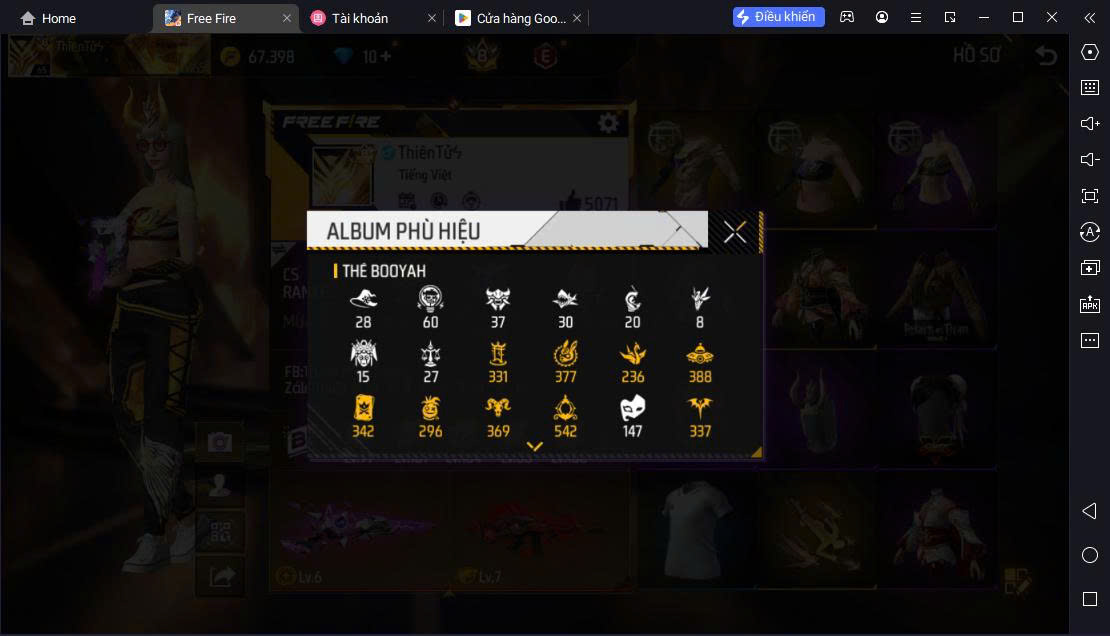
Task: Select the scales badge showing 27
Action: click(x=430, y=362)
